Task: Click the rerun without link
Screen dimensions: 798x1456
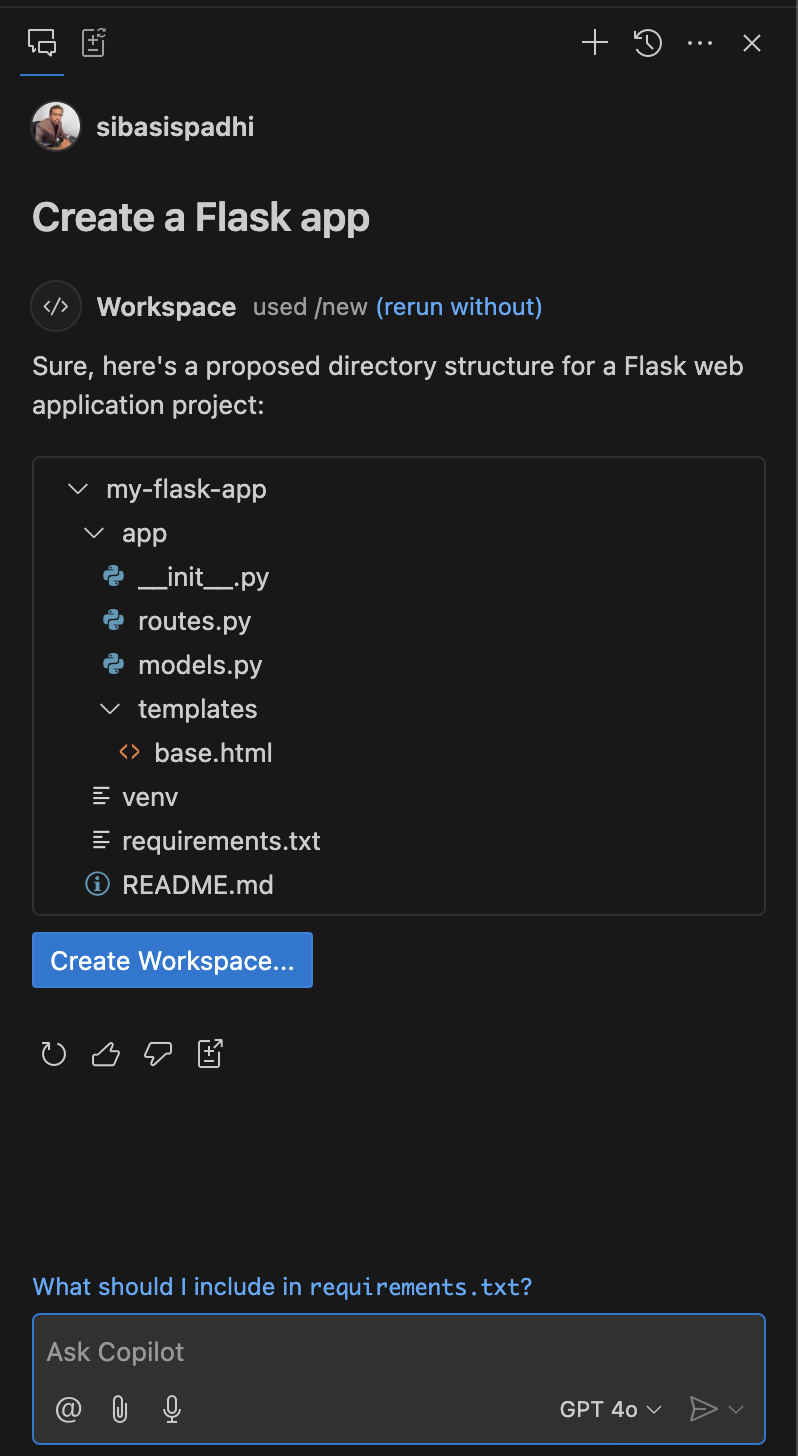Action: [x=459, y=306]
